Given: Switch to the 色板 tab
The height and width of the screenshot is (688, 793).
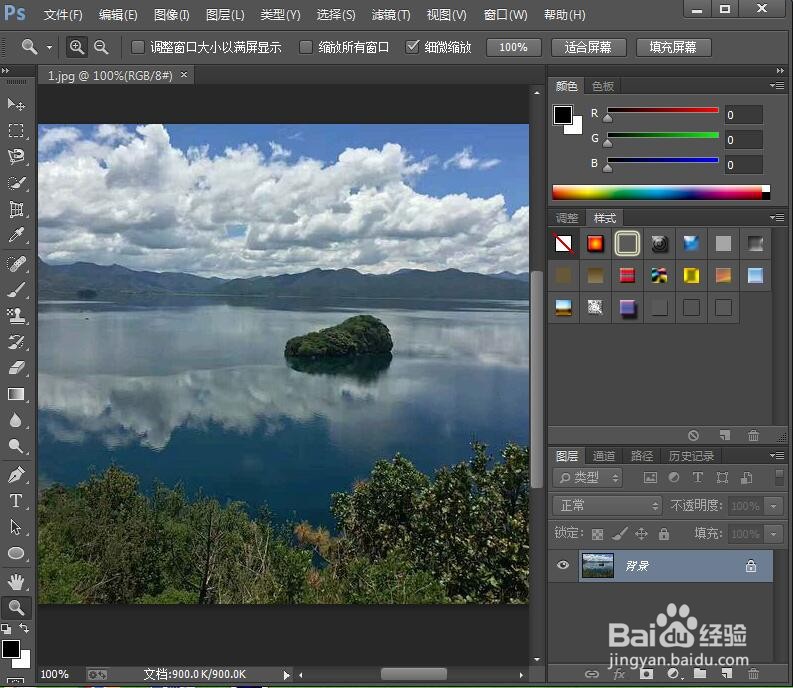Looking at the screenshot, I should click(x=603, y=86).
